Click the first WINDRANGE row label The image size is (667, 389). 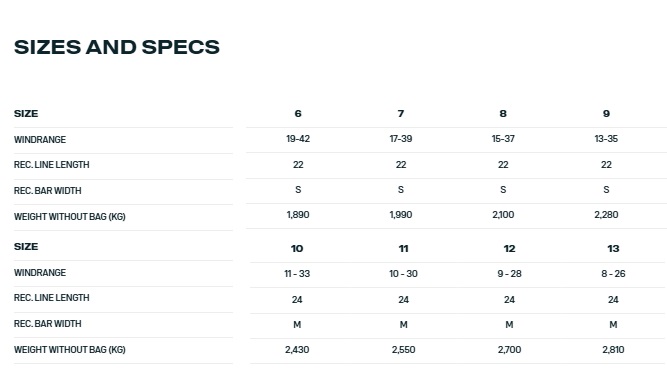pos(40,140)
